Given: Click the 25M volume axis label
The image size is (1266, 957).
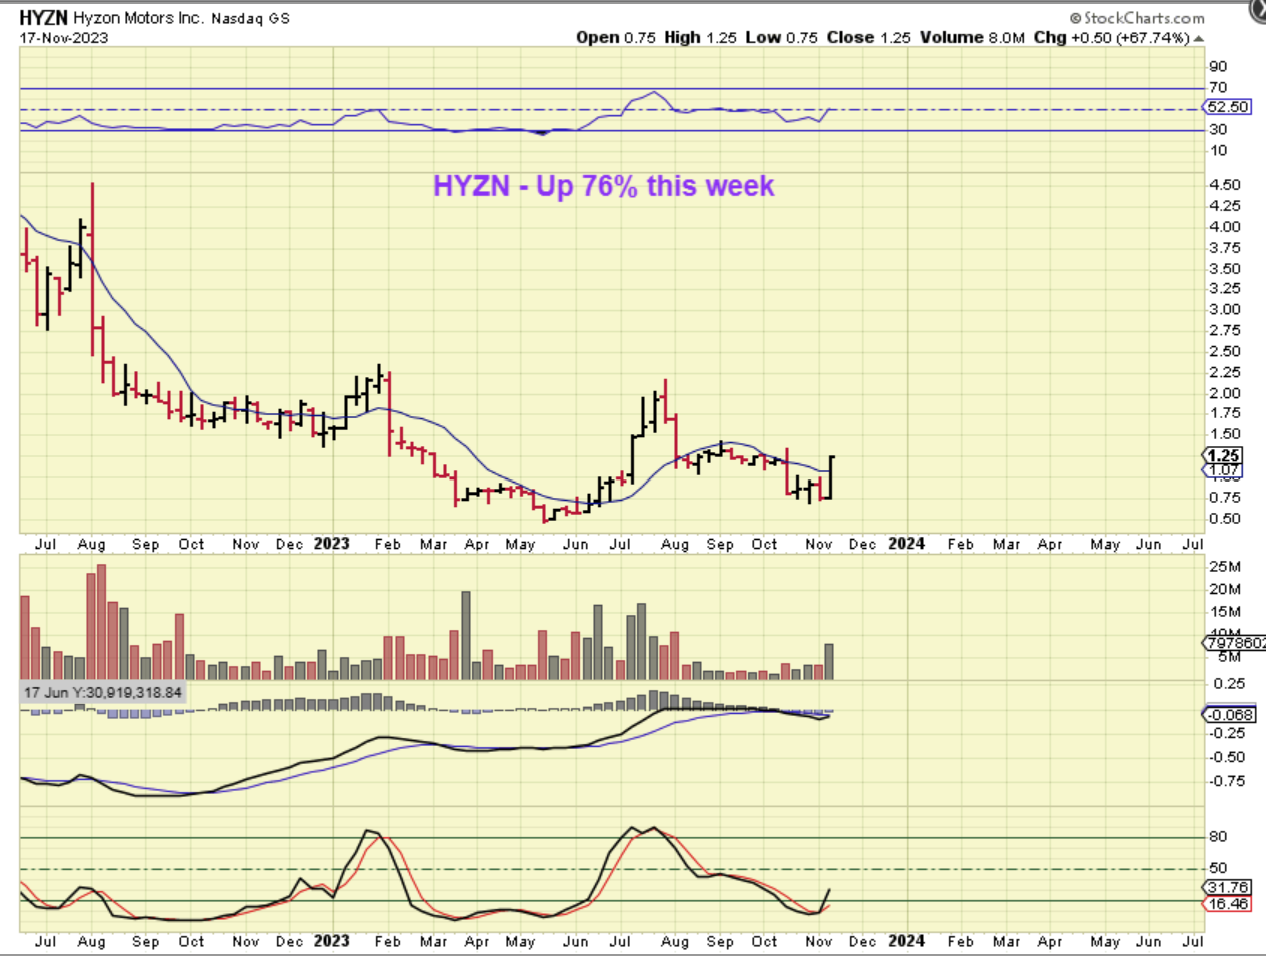Looking at the screenshot, I should click(x=1225, y=567).
